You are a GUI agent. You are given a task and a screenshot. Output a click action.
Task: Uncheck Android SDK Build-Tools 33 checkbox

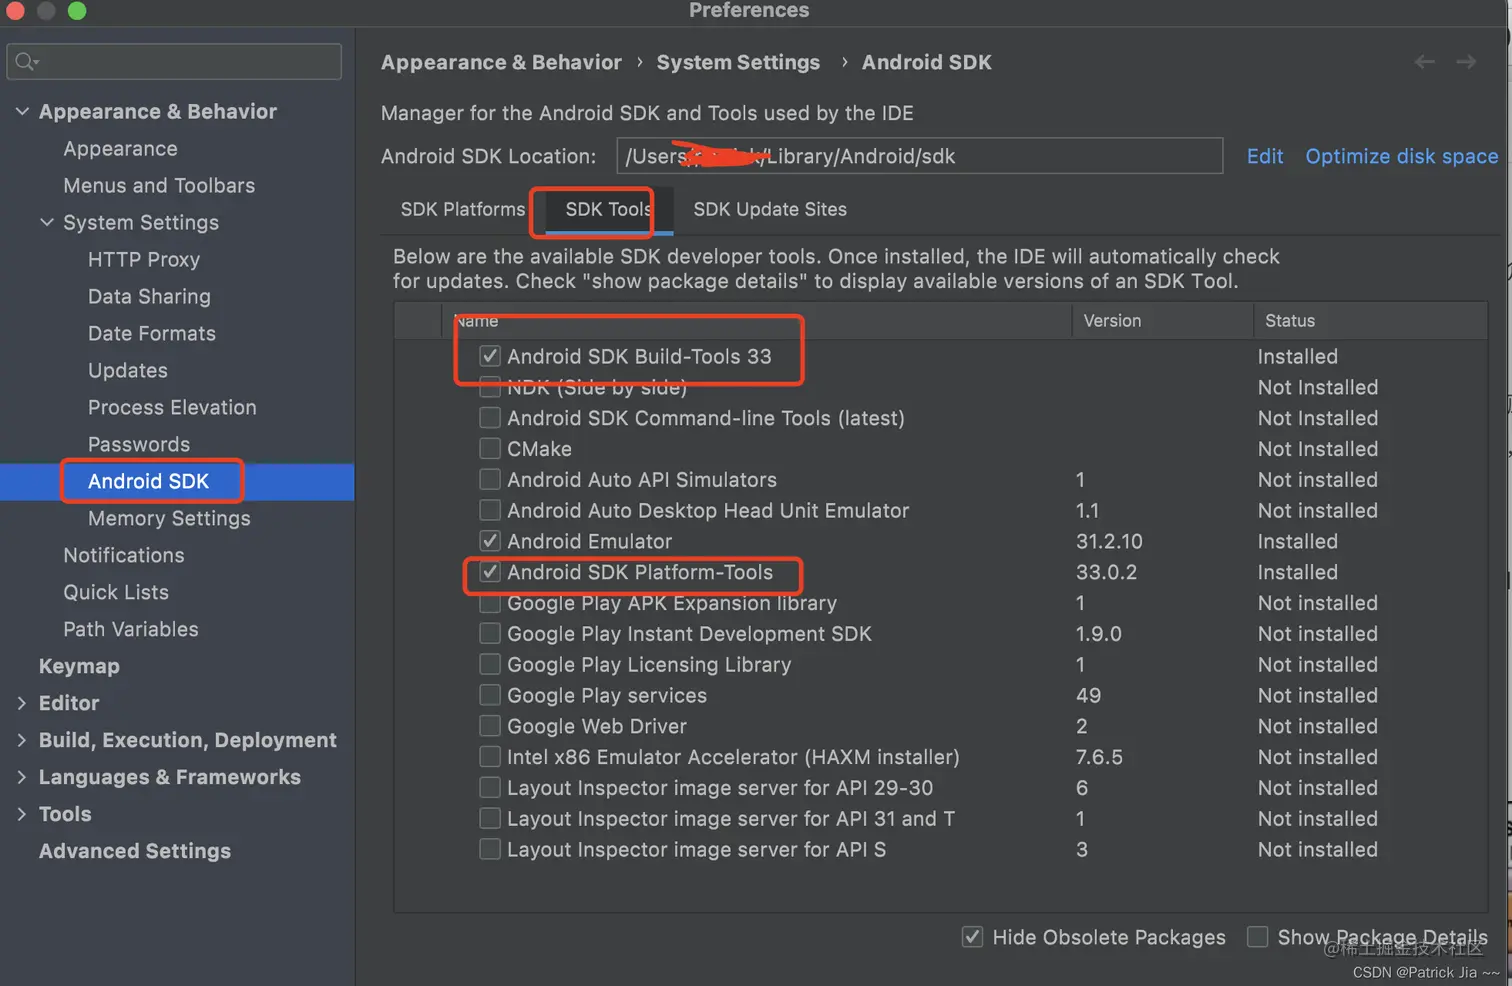pyautogui.click(x=490, y=356)
